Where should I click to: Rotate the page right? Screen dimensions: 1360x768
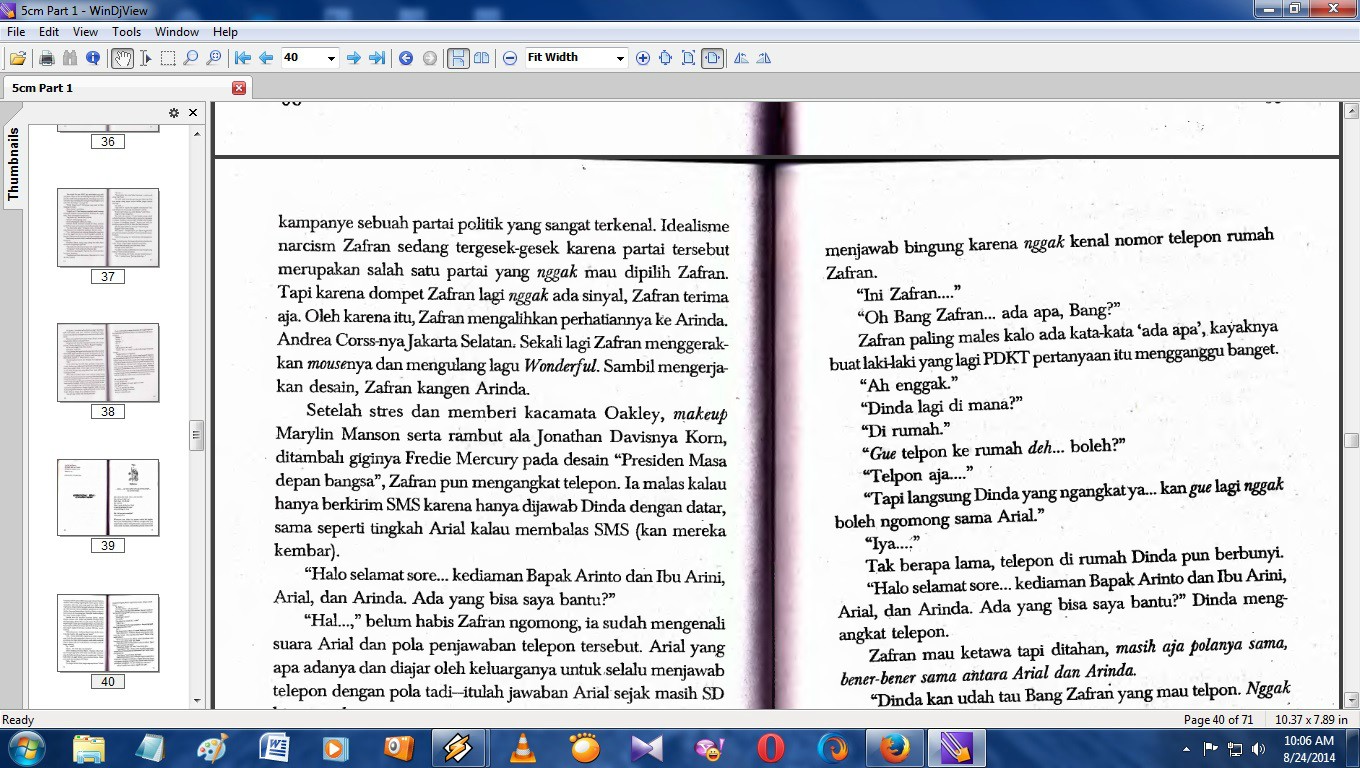pyautogui.click(x=764, y=58)
